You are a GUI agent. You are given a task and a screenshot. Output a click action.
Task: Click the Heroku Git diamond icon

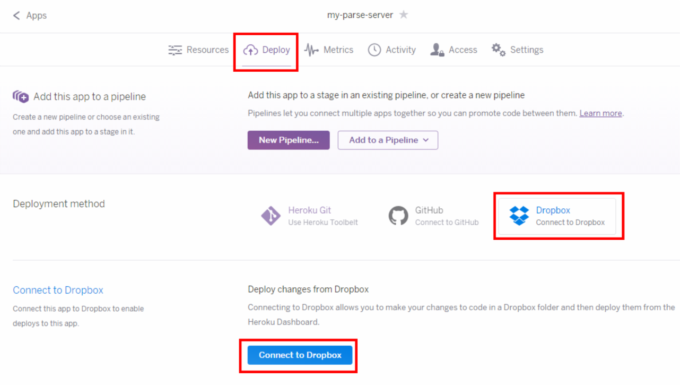point(271,215)
